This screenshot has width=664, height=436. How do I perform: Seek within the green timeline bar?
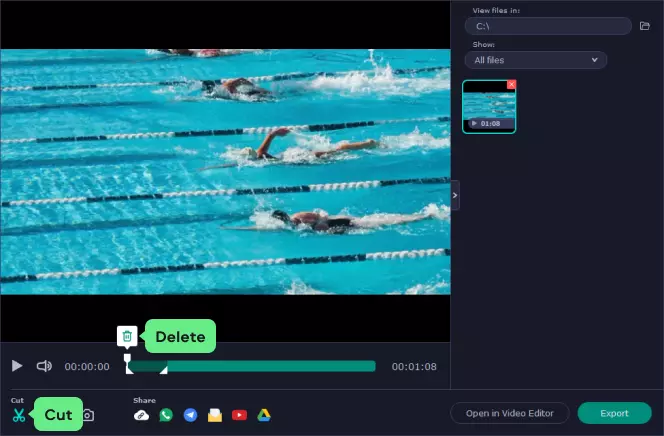pyautogui.click(x=252, y=366)
